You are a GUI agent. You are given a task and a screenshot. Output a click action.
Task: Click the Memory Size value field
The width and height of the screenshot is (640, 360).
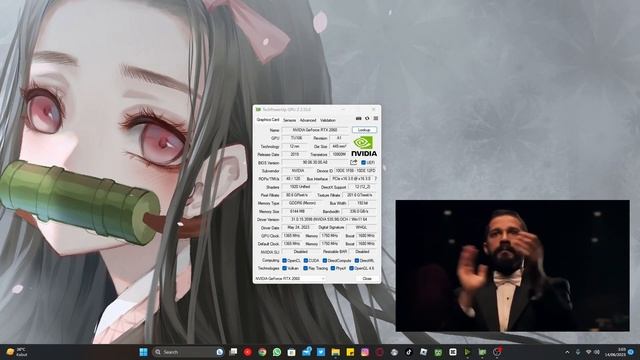click(x=298, y=211)
